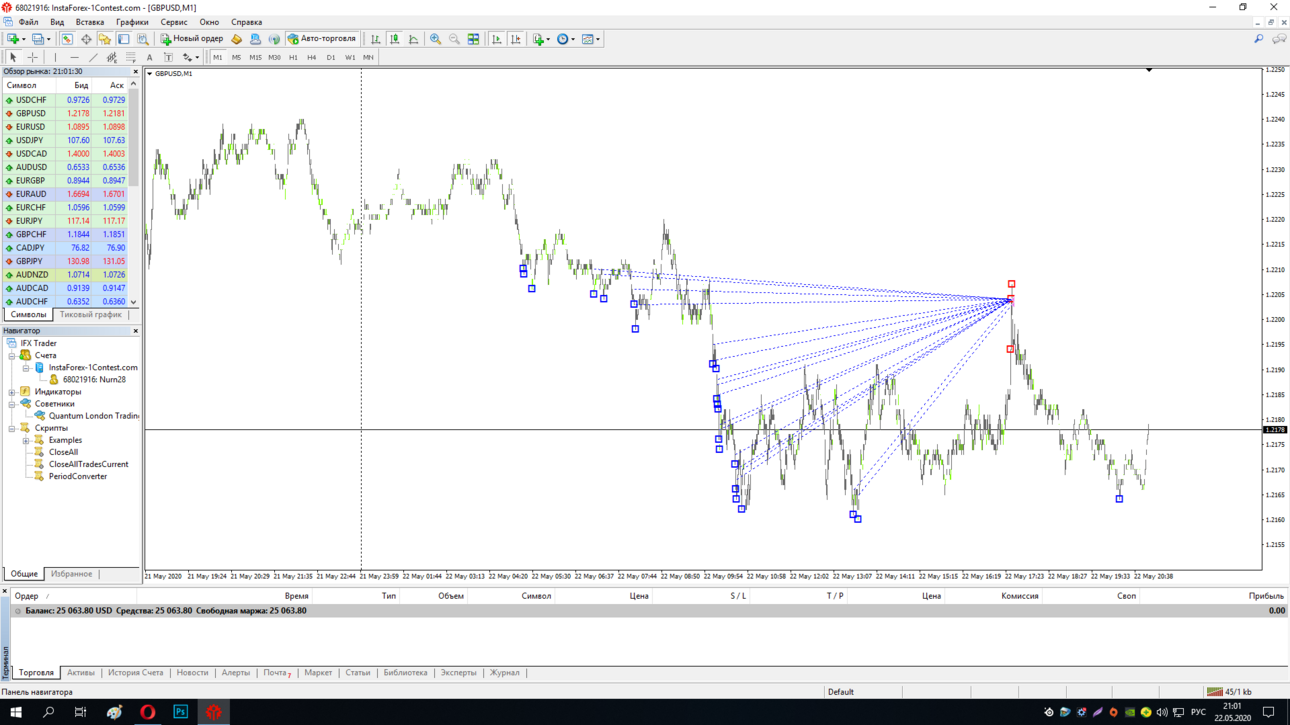Close the Навигатор panel

(136, 330)
